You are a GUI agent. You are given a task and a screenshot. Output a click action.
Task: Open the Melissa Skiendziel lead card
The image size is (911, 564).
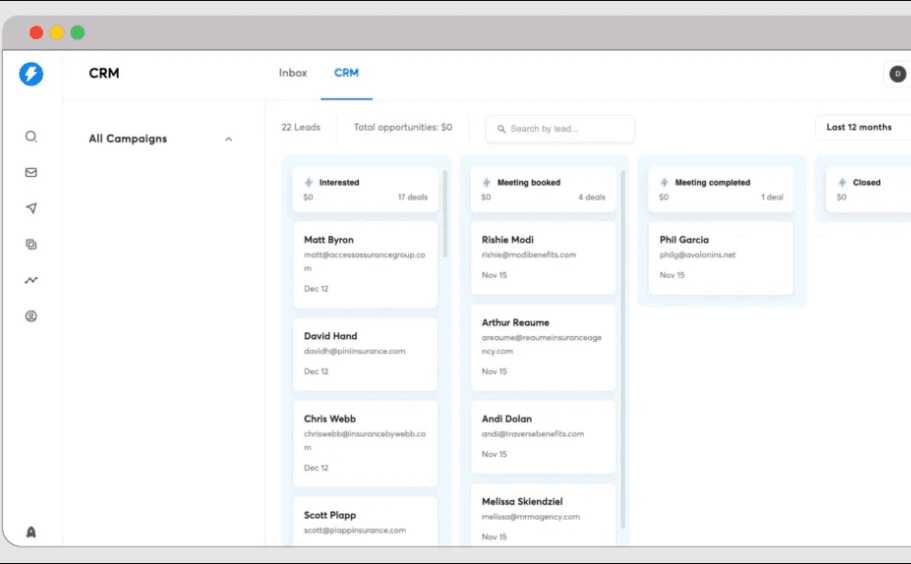pyautogui.click(x=543, y=515)
